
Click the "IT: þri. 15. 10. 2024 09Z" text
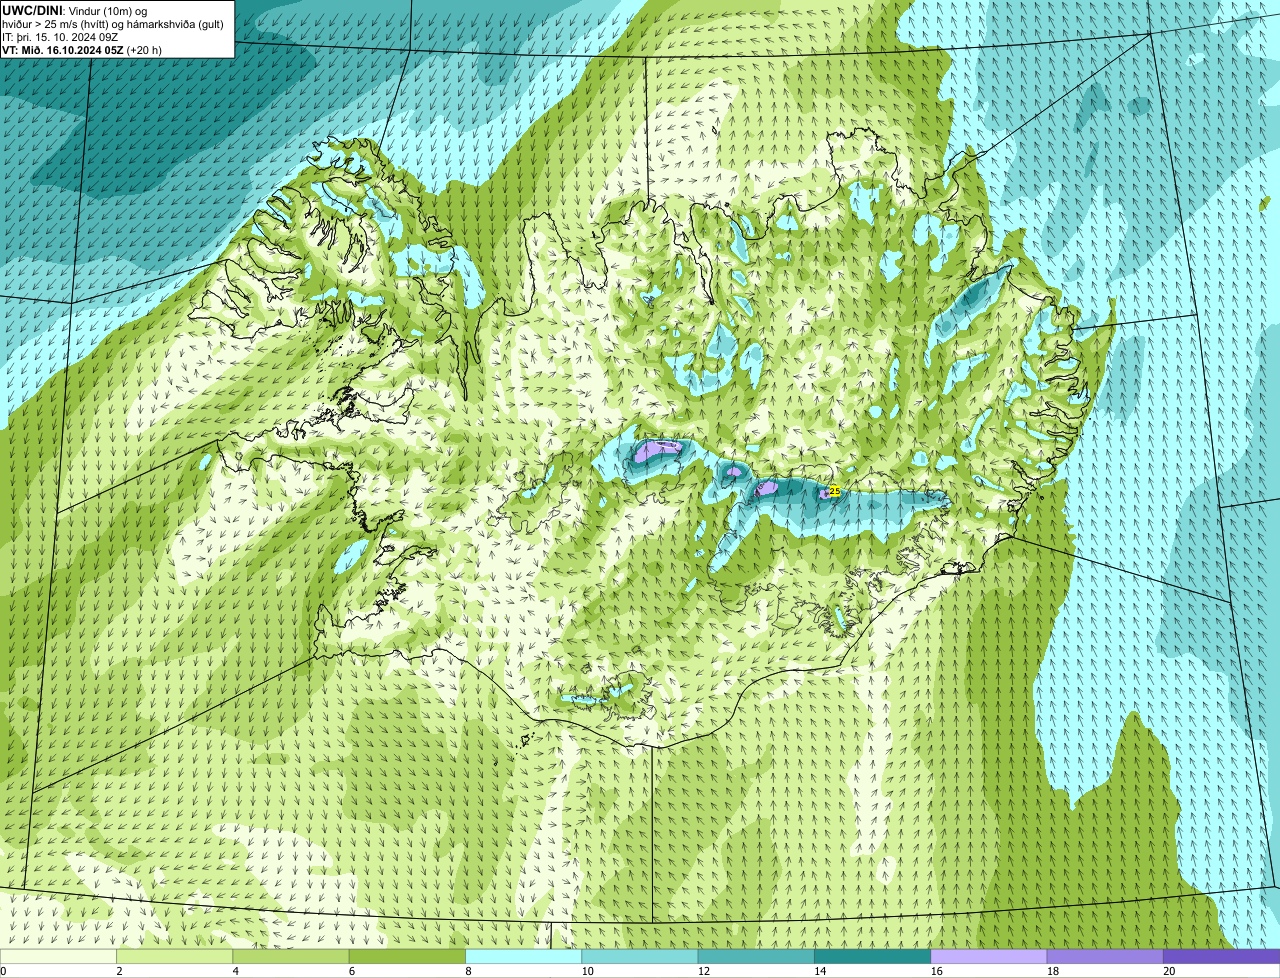[60, 37]
